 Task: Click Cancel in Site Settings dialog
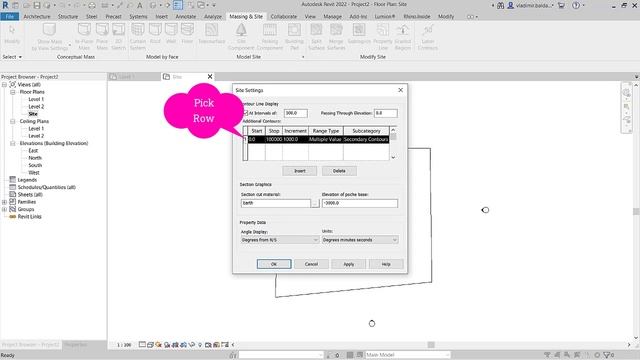pos(311,264)
